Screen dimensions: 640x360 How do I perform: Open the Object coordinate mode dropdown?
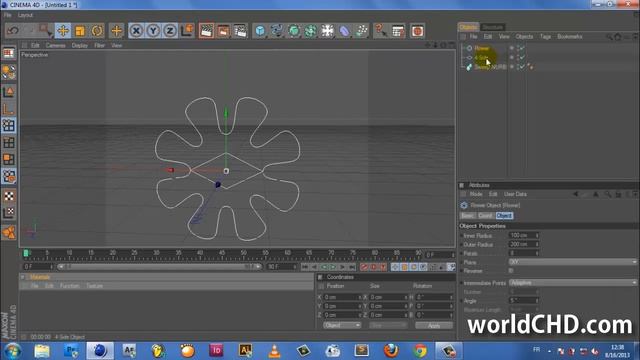pos(342,325)
